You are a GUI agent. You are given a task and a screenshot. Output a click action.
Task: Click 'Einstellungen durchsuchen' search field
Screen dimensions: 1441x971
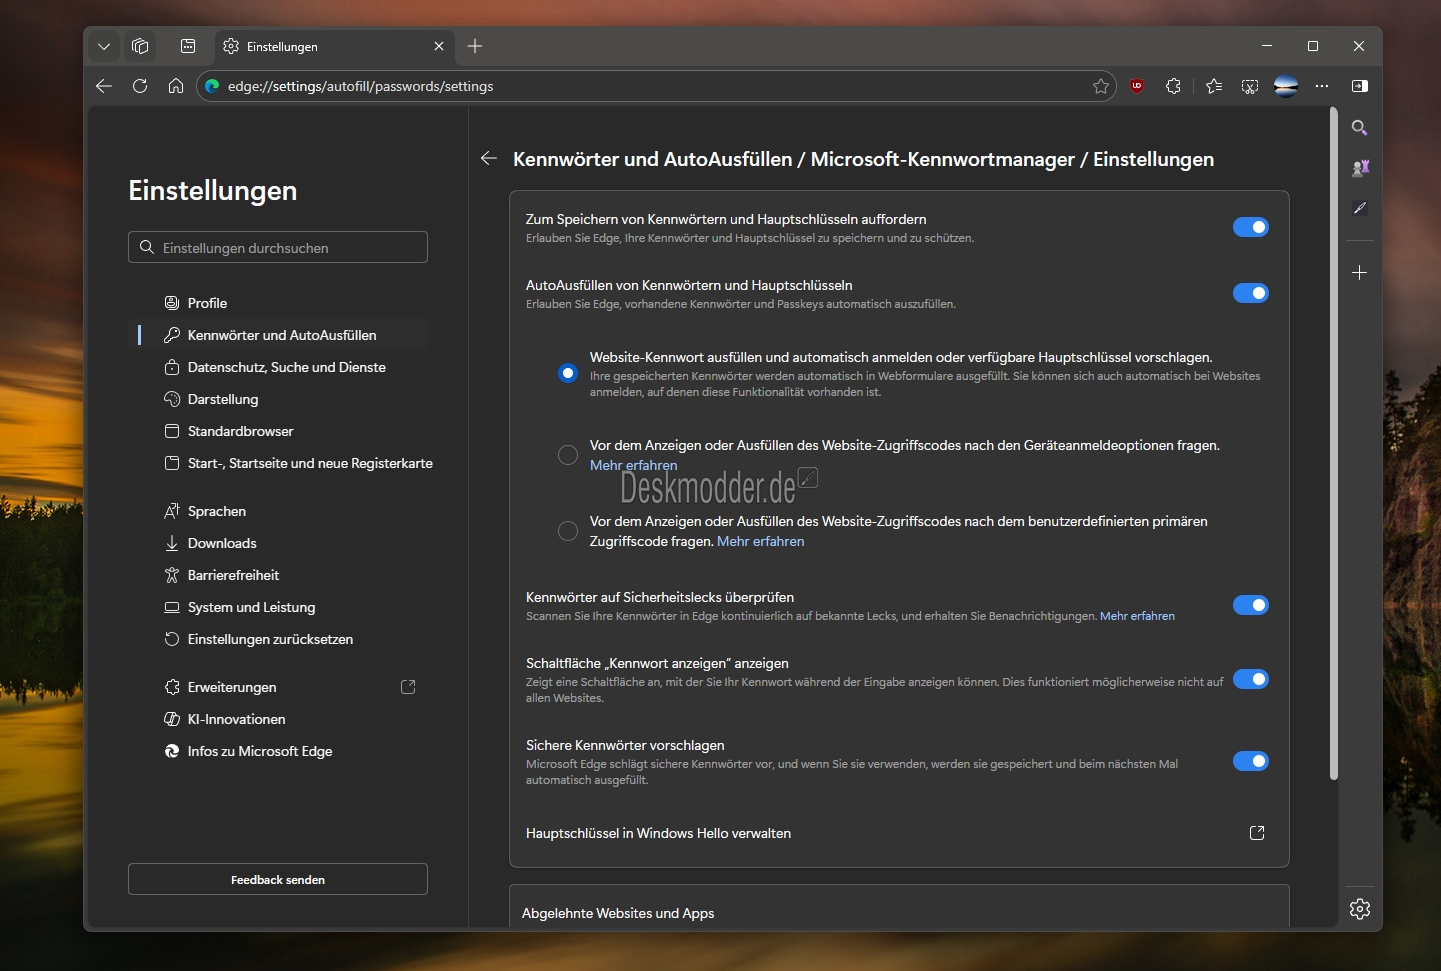(278, 247)
